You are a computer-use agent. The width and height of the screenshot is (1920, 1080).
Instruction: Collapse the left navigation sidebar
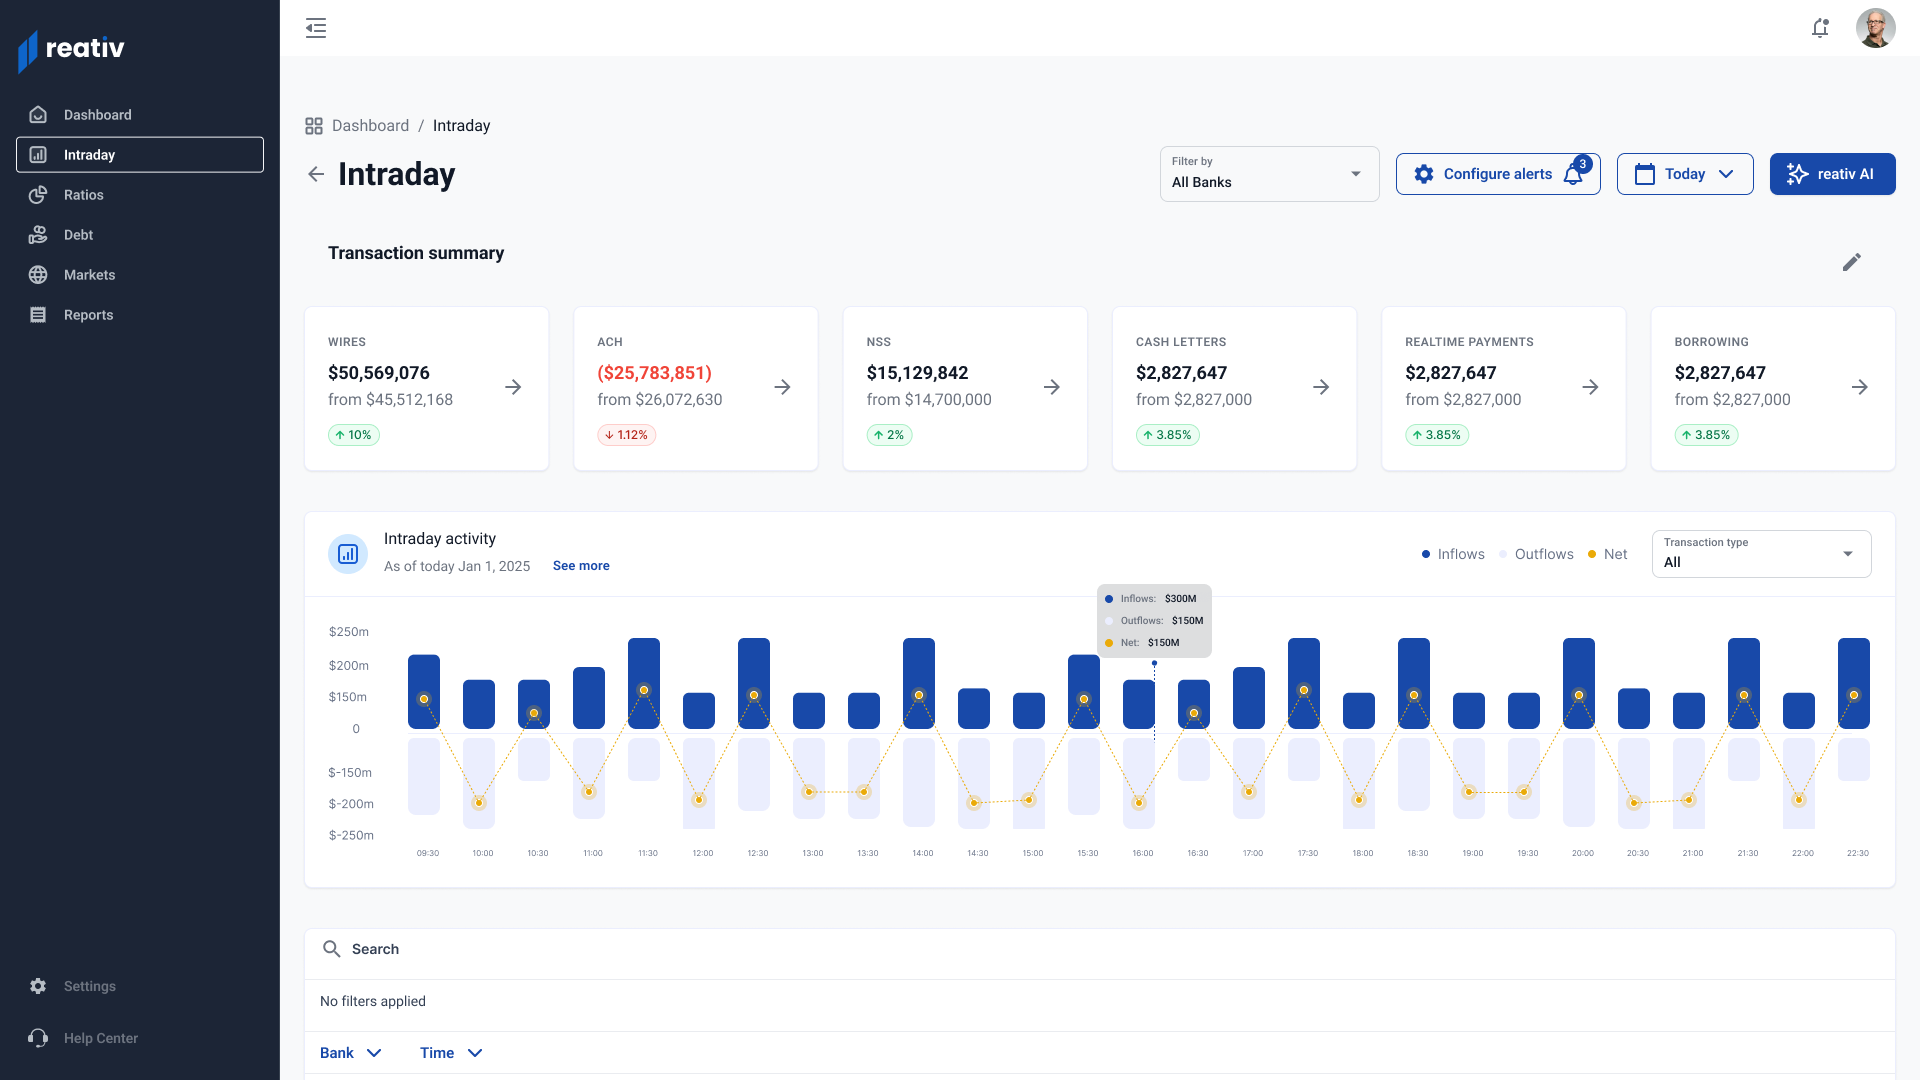click(x=316, y=28)
